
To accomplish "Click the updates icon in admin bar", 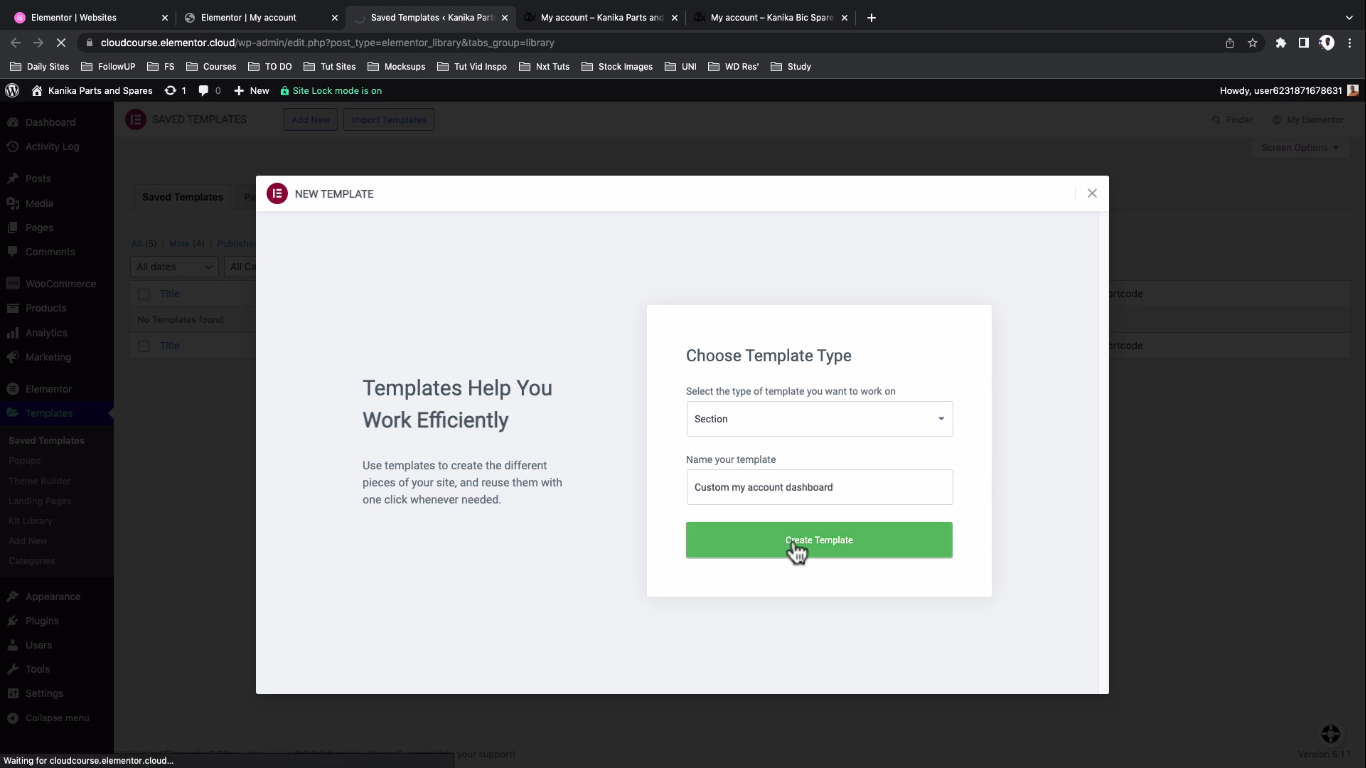I will tap(175, 90).
